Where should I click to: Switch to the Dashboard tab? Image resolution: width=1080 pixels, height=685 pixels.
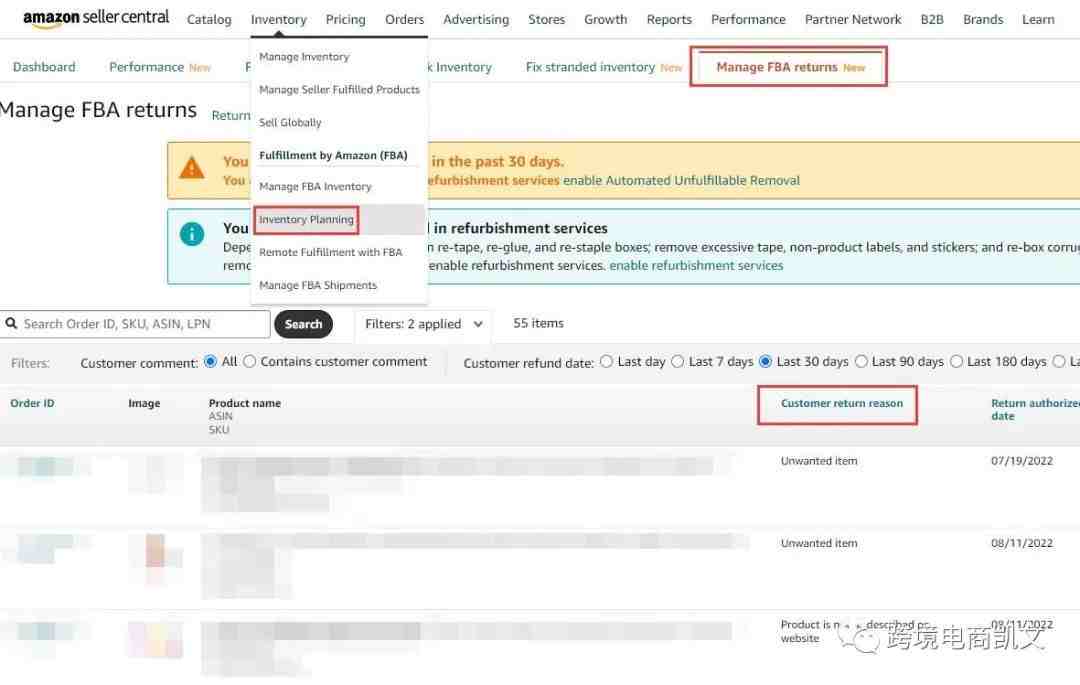click(44, 67)
